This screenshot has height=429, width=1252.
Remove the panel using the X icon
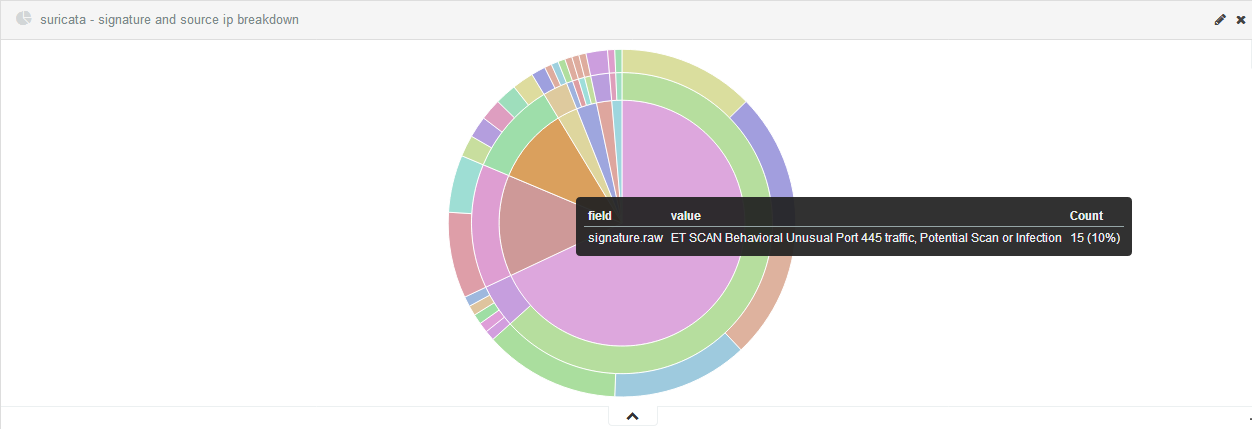tap(1241, 20)
